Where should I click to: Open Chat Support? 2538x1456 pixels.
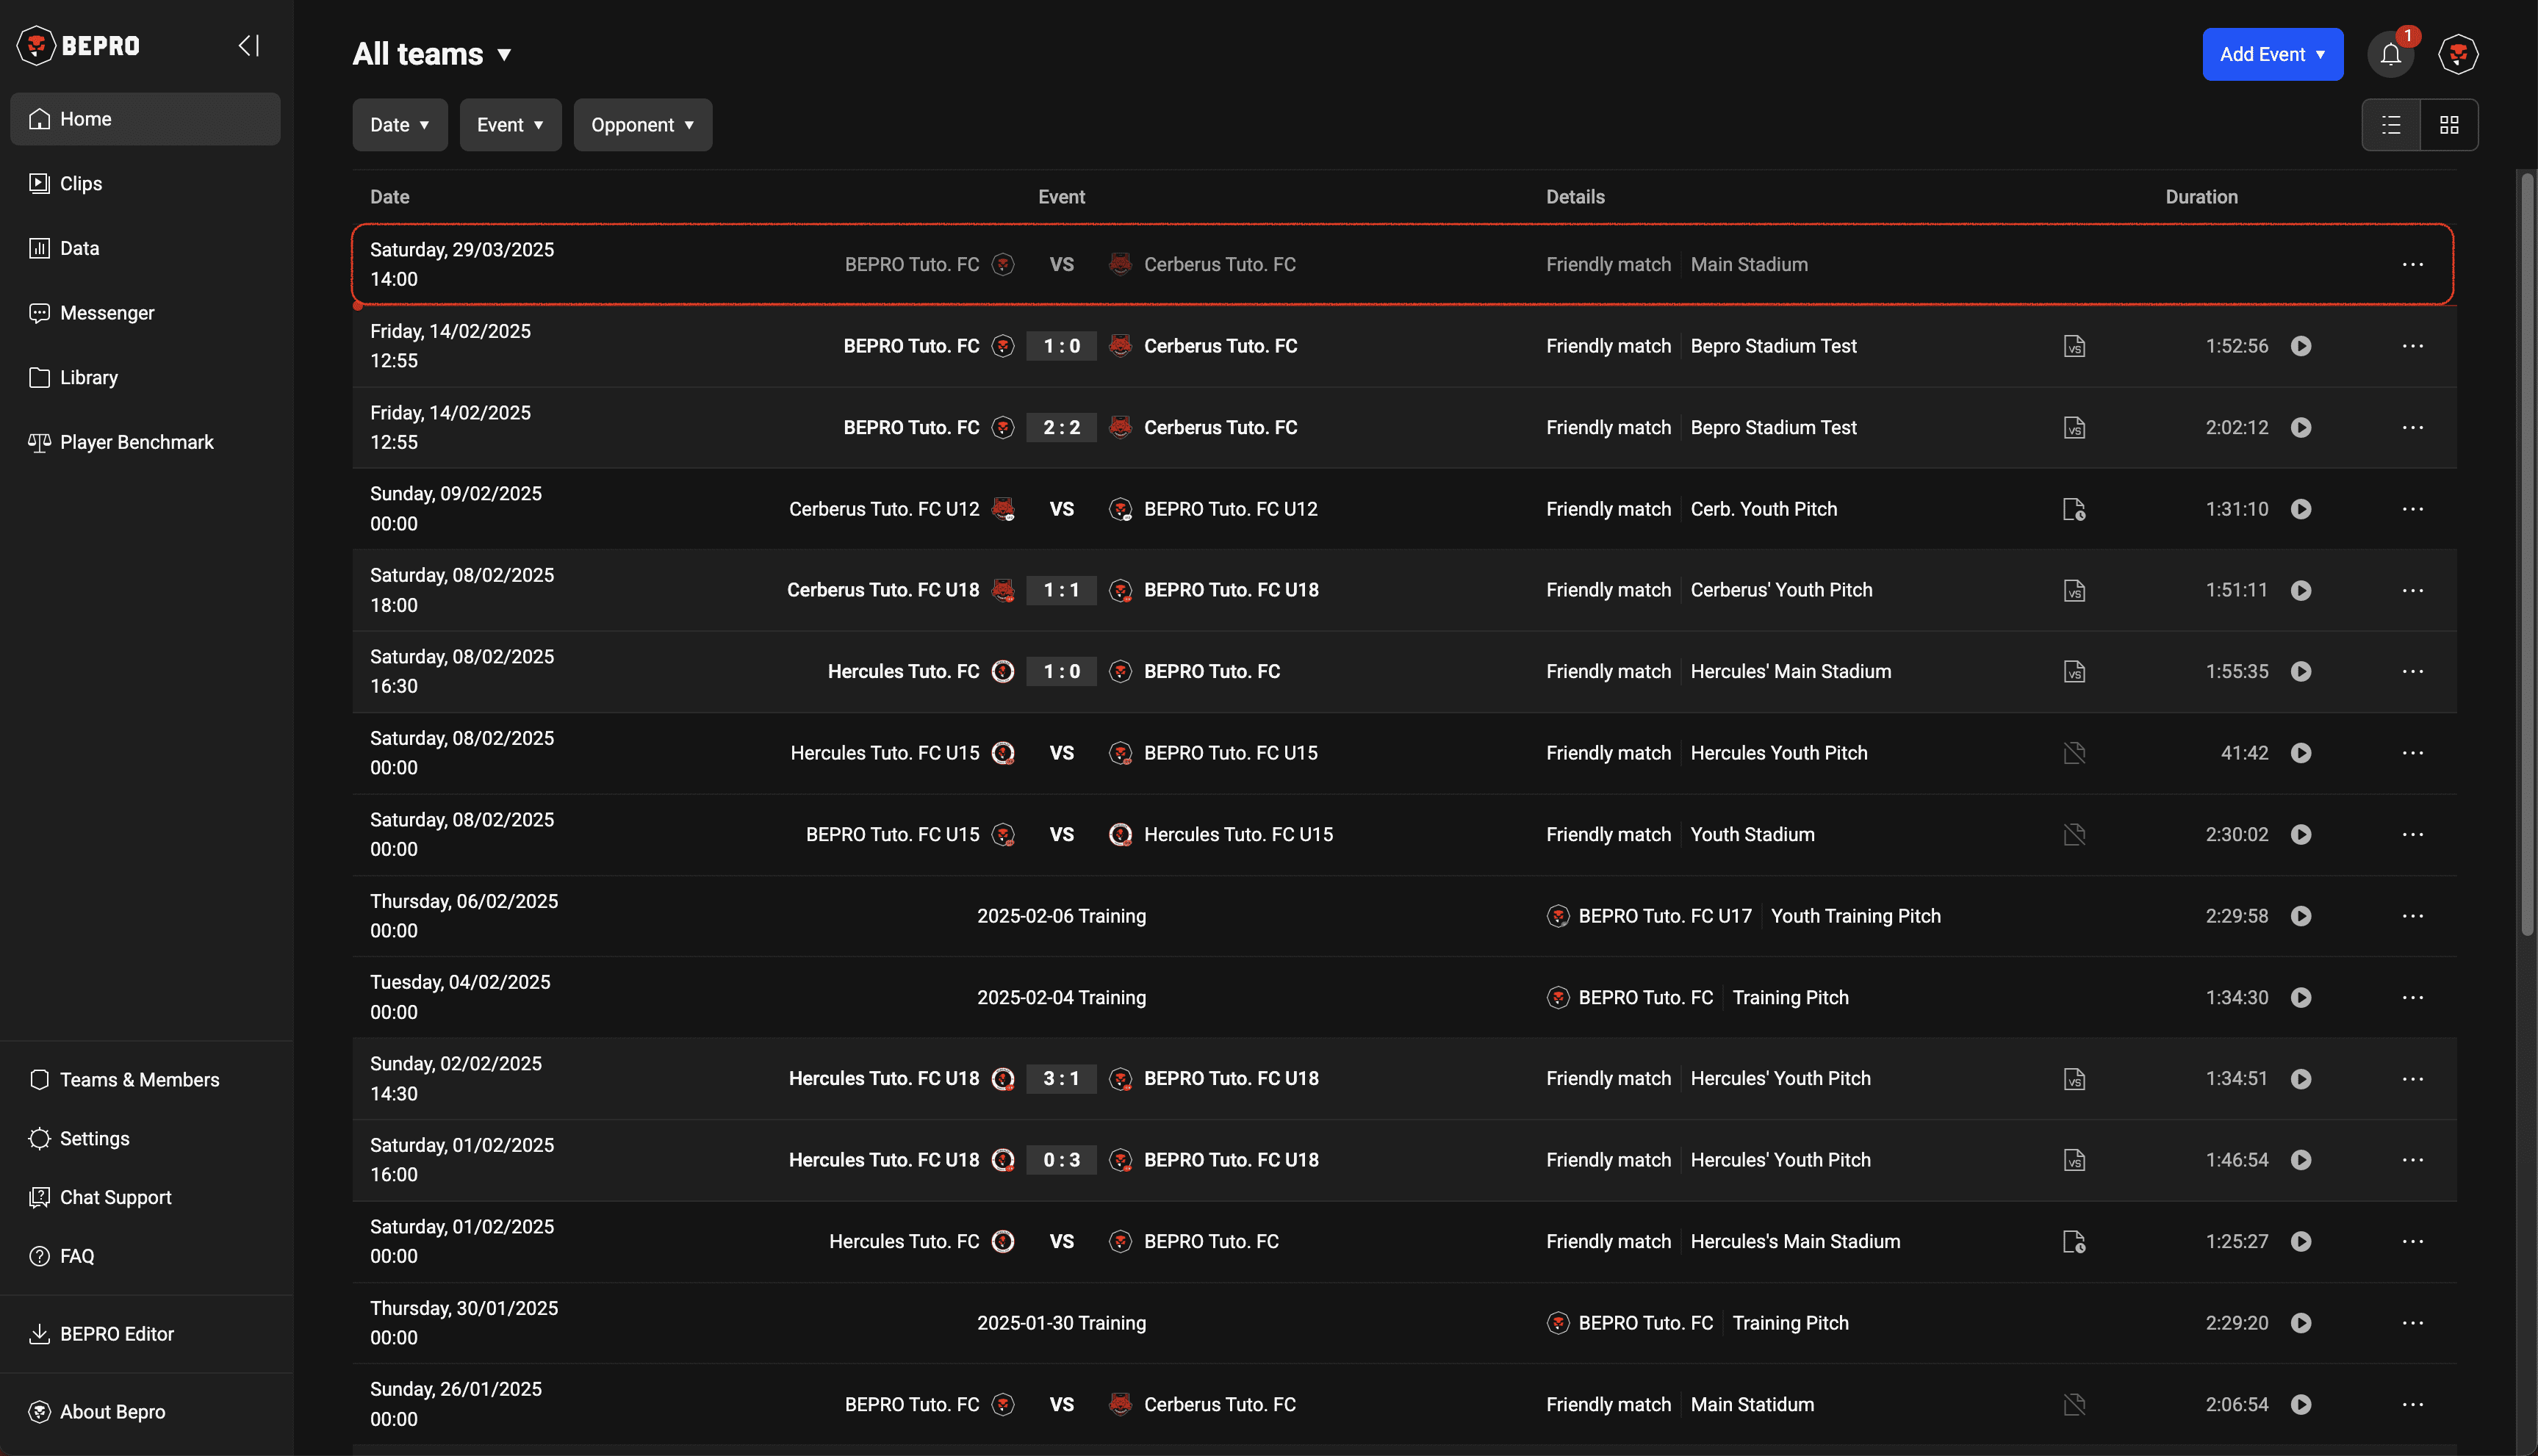[x=145, y=1198]
